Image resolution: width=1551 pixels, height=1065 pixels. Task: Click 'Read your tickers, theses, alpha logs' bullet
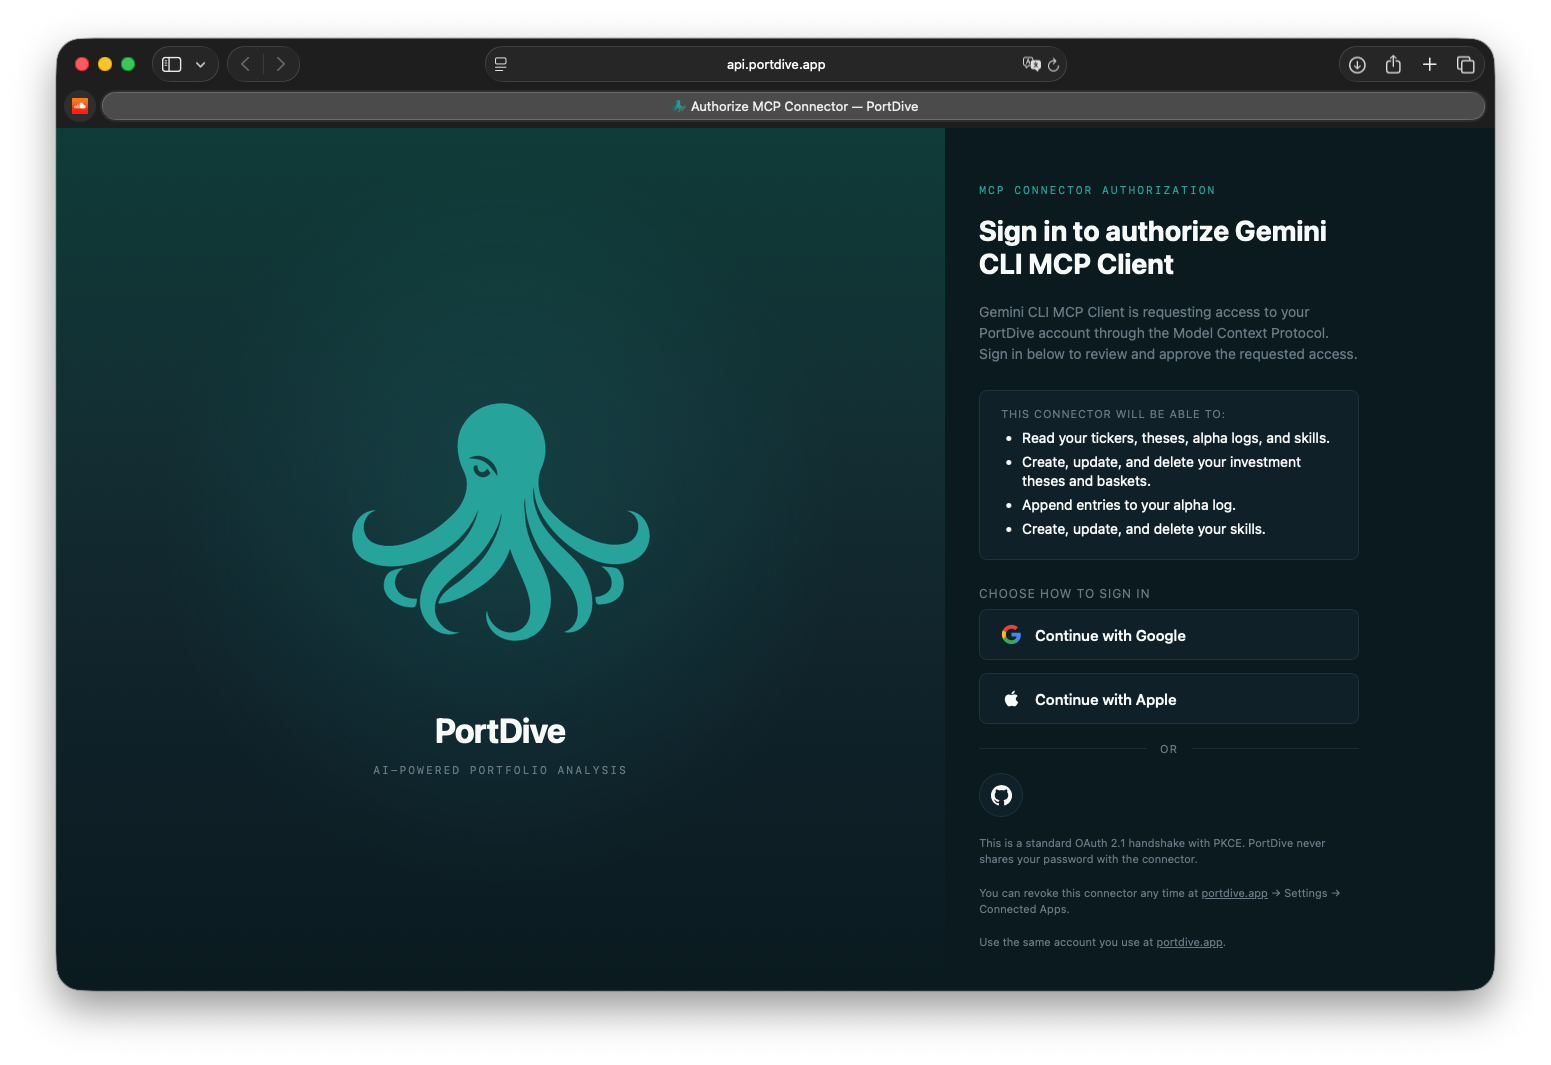point(1175,438)
